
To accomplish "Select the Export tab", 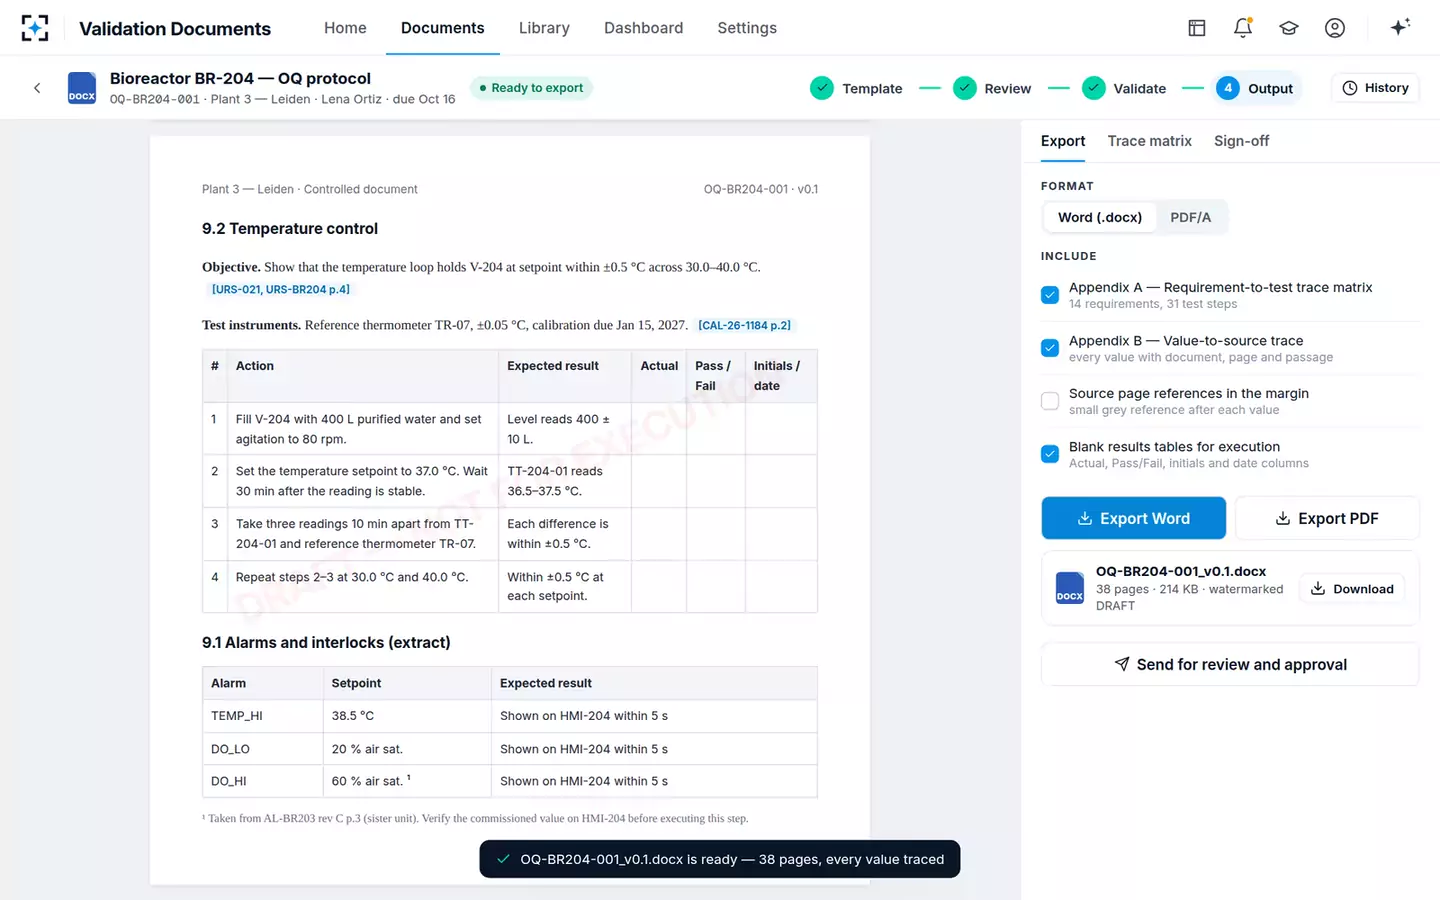I will pos(1063,141).
